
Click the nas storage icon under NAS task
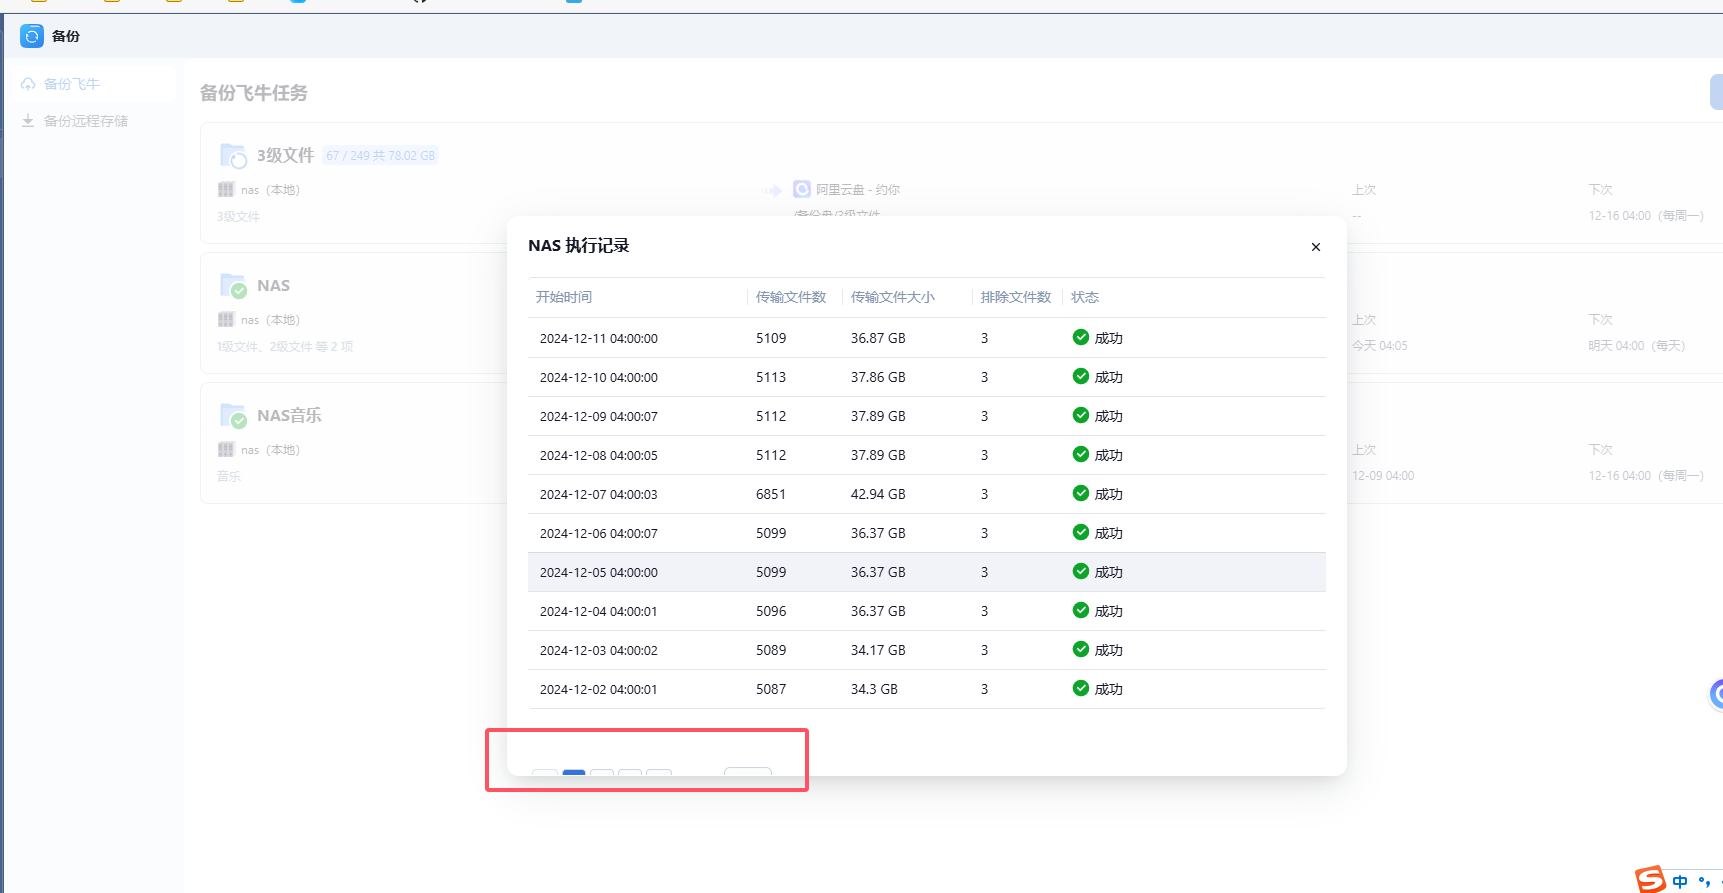[x=226, y=319]
